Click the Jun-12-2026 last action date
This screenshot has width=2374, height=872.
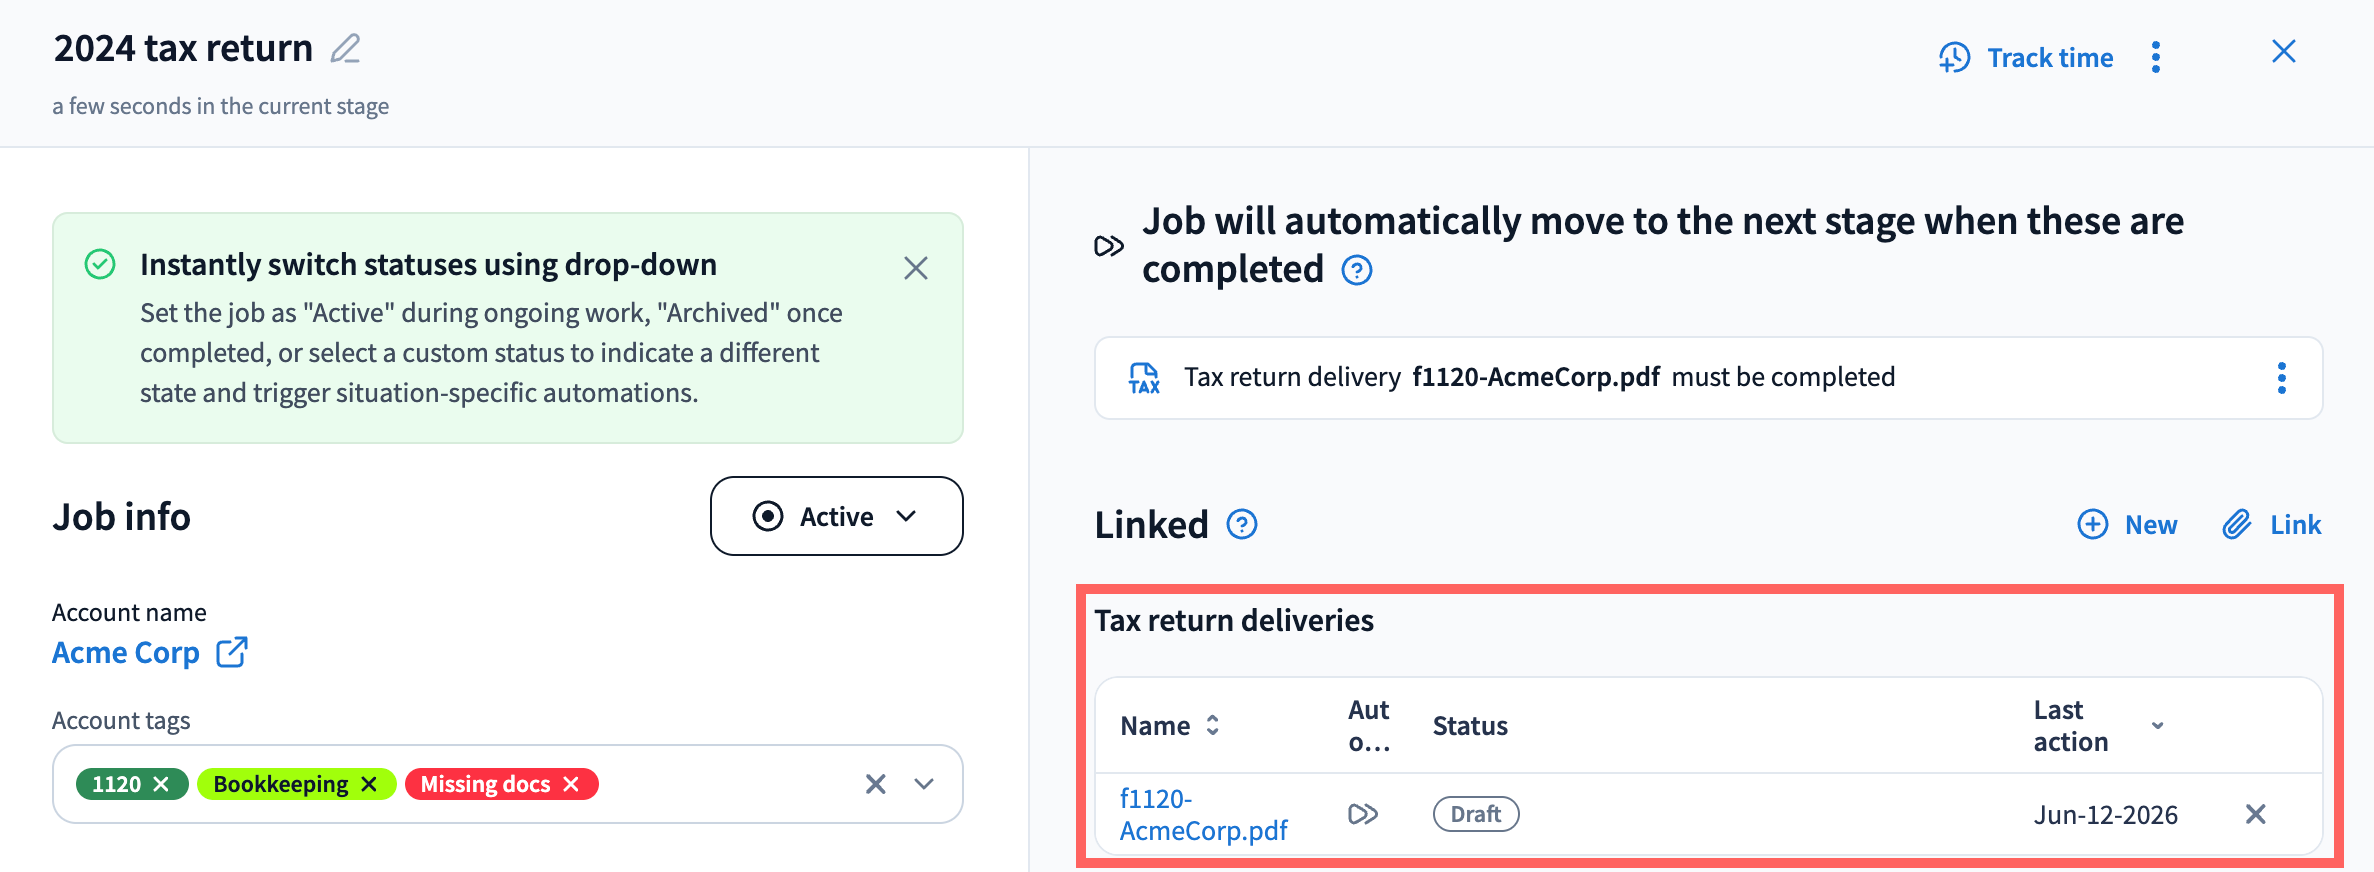[2106, 815]
